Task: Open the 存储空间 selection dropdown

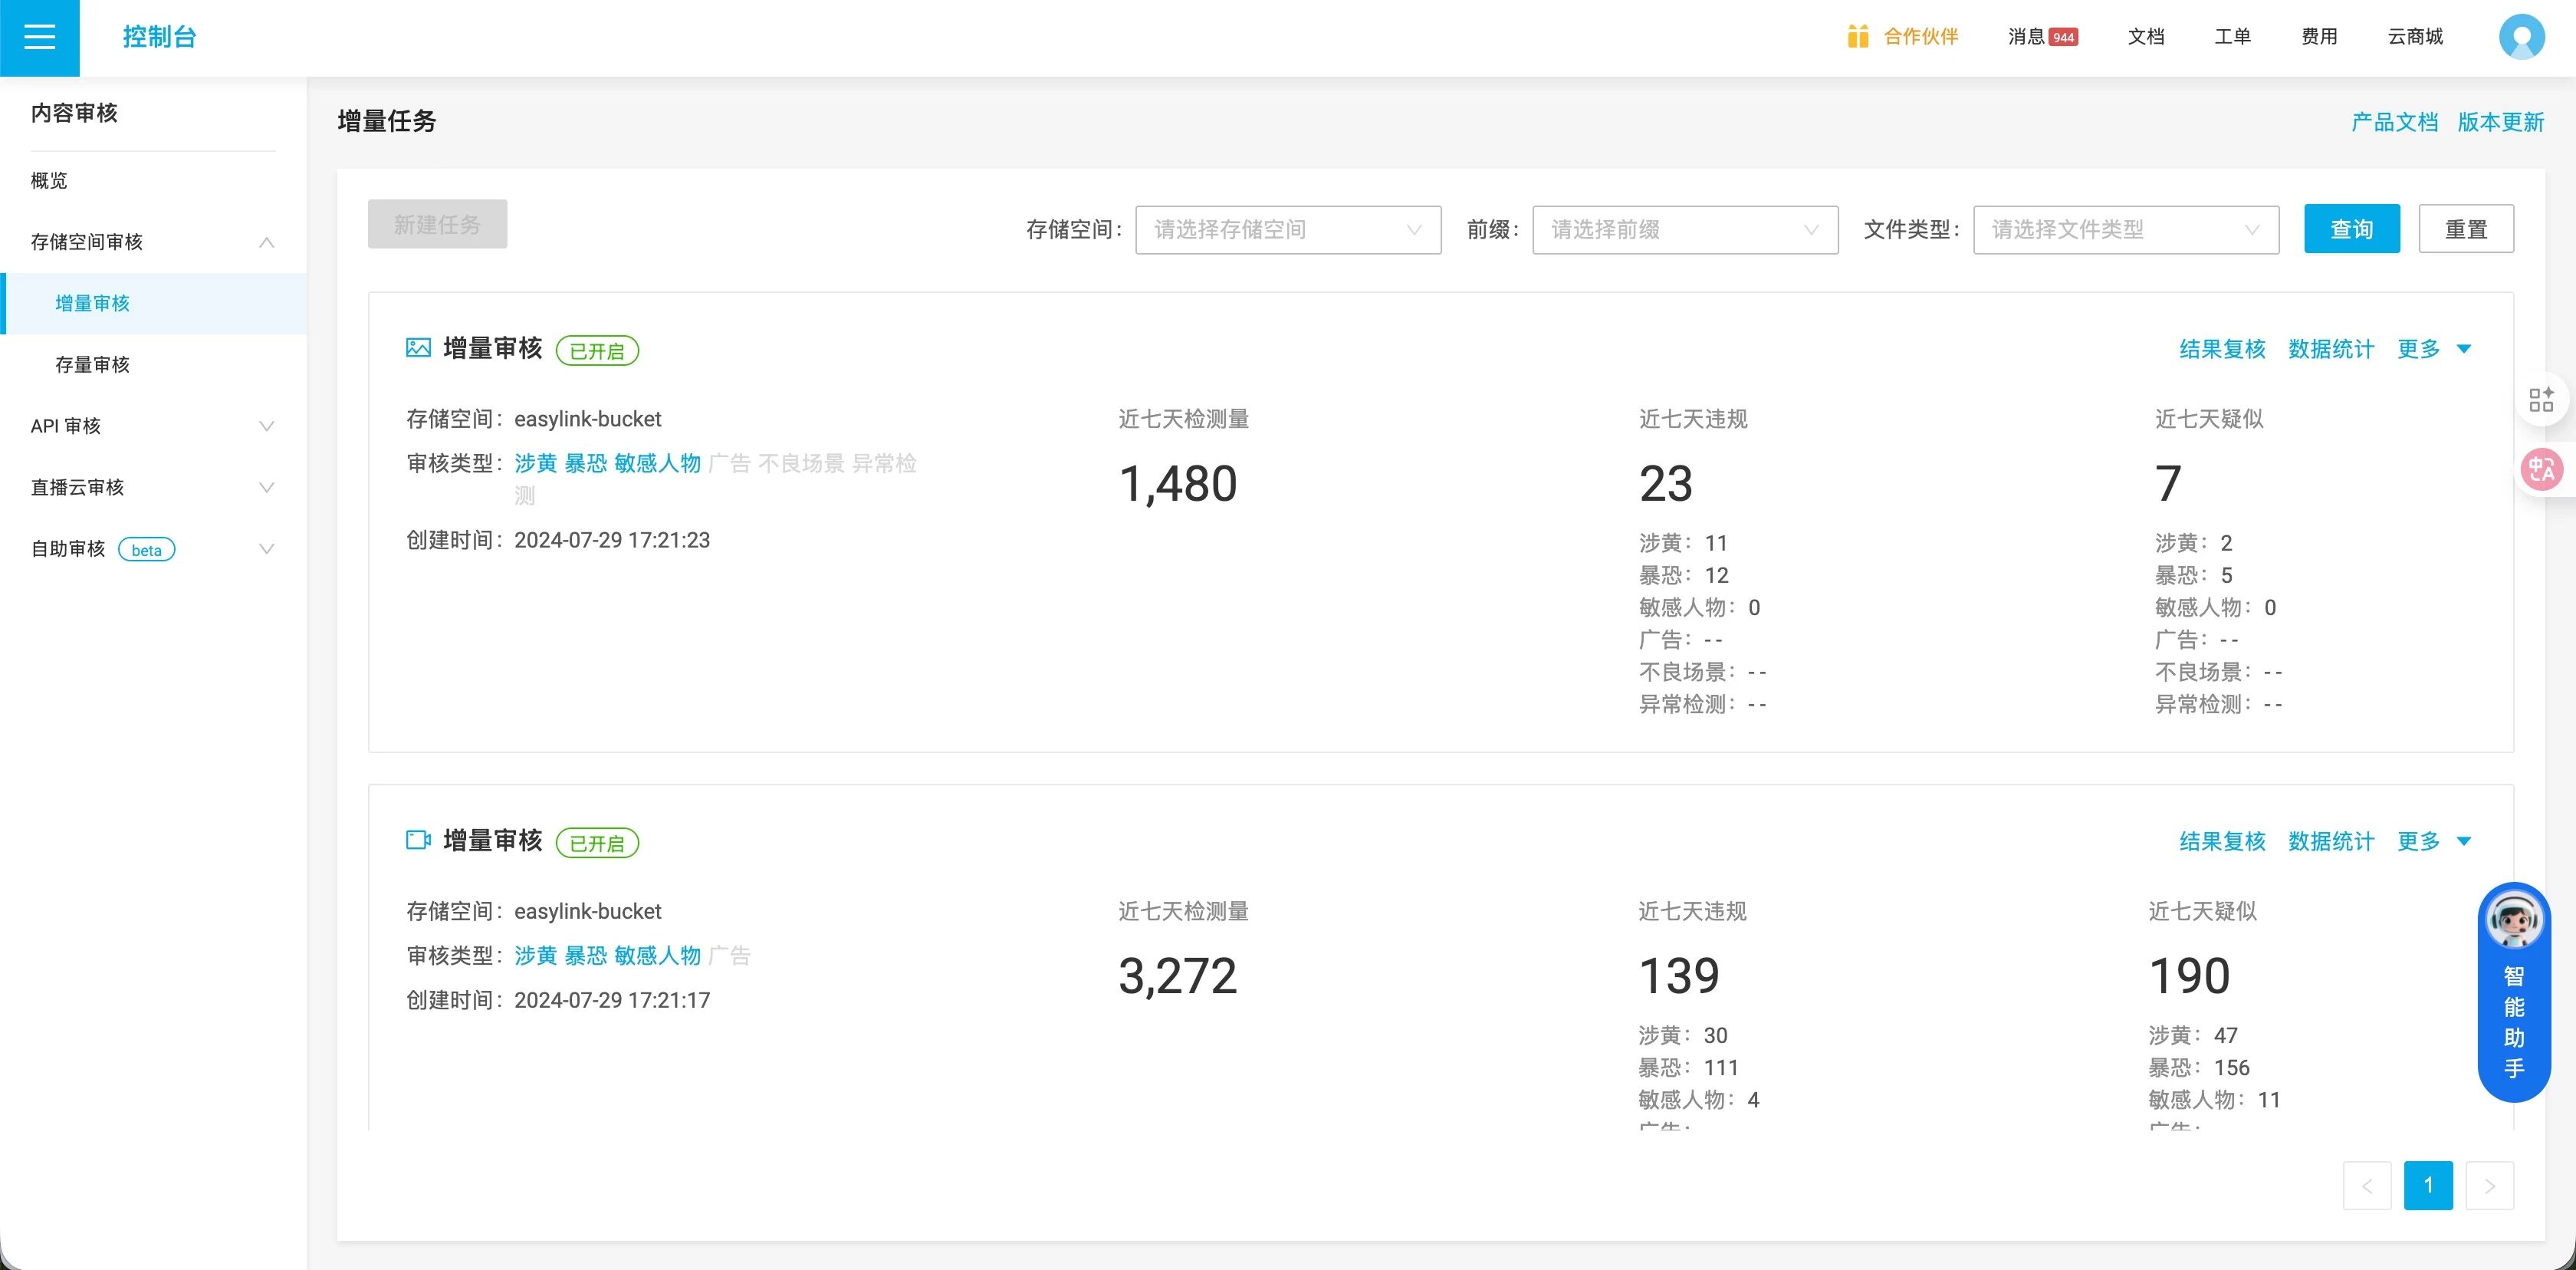Action: coord(1287,230)
